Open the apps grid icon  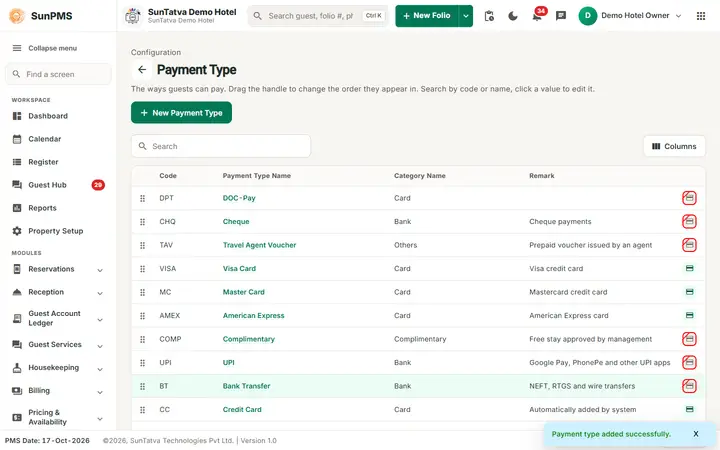701,16
